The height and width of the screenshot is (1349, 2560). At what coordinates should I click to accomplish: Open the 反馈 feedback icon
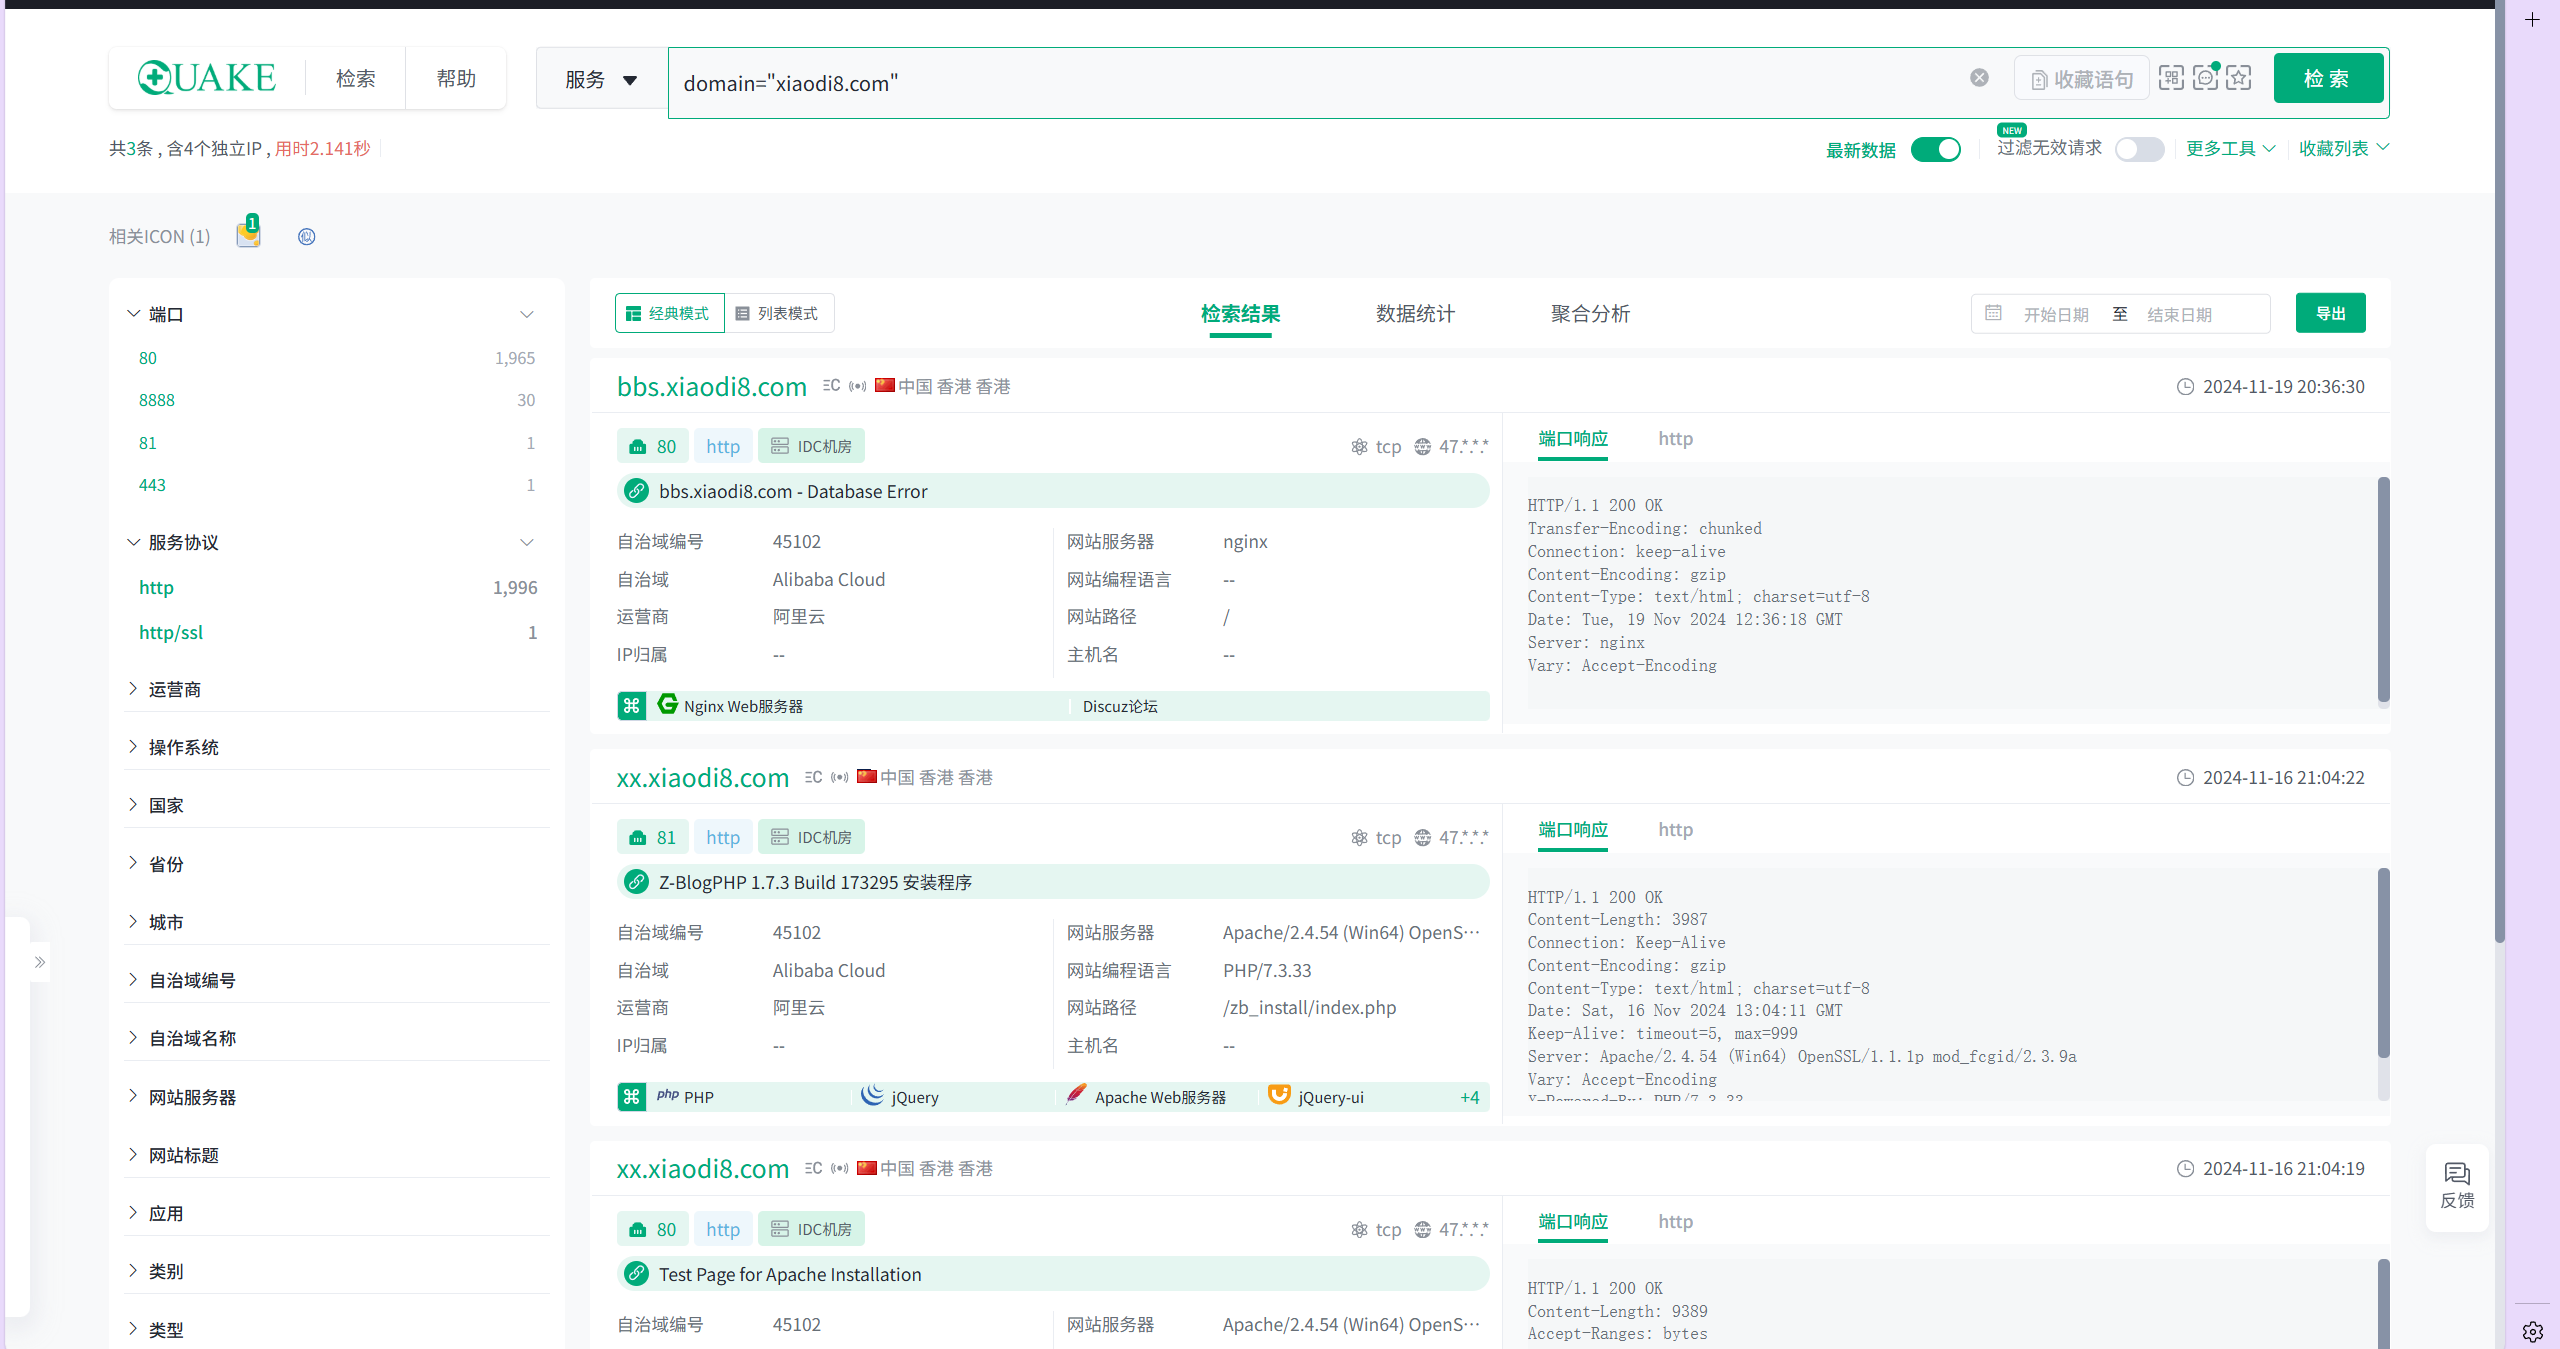2457,1186
